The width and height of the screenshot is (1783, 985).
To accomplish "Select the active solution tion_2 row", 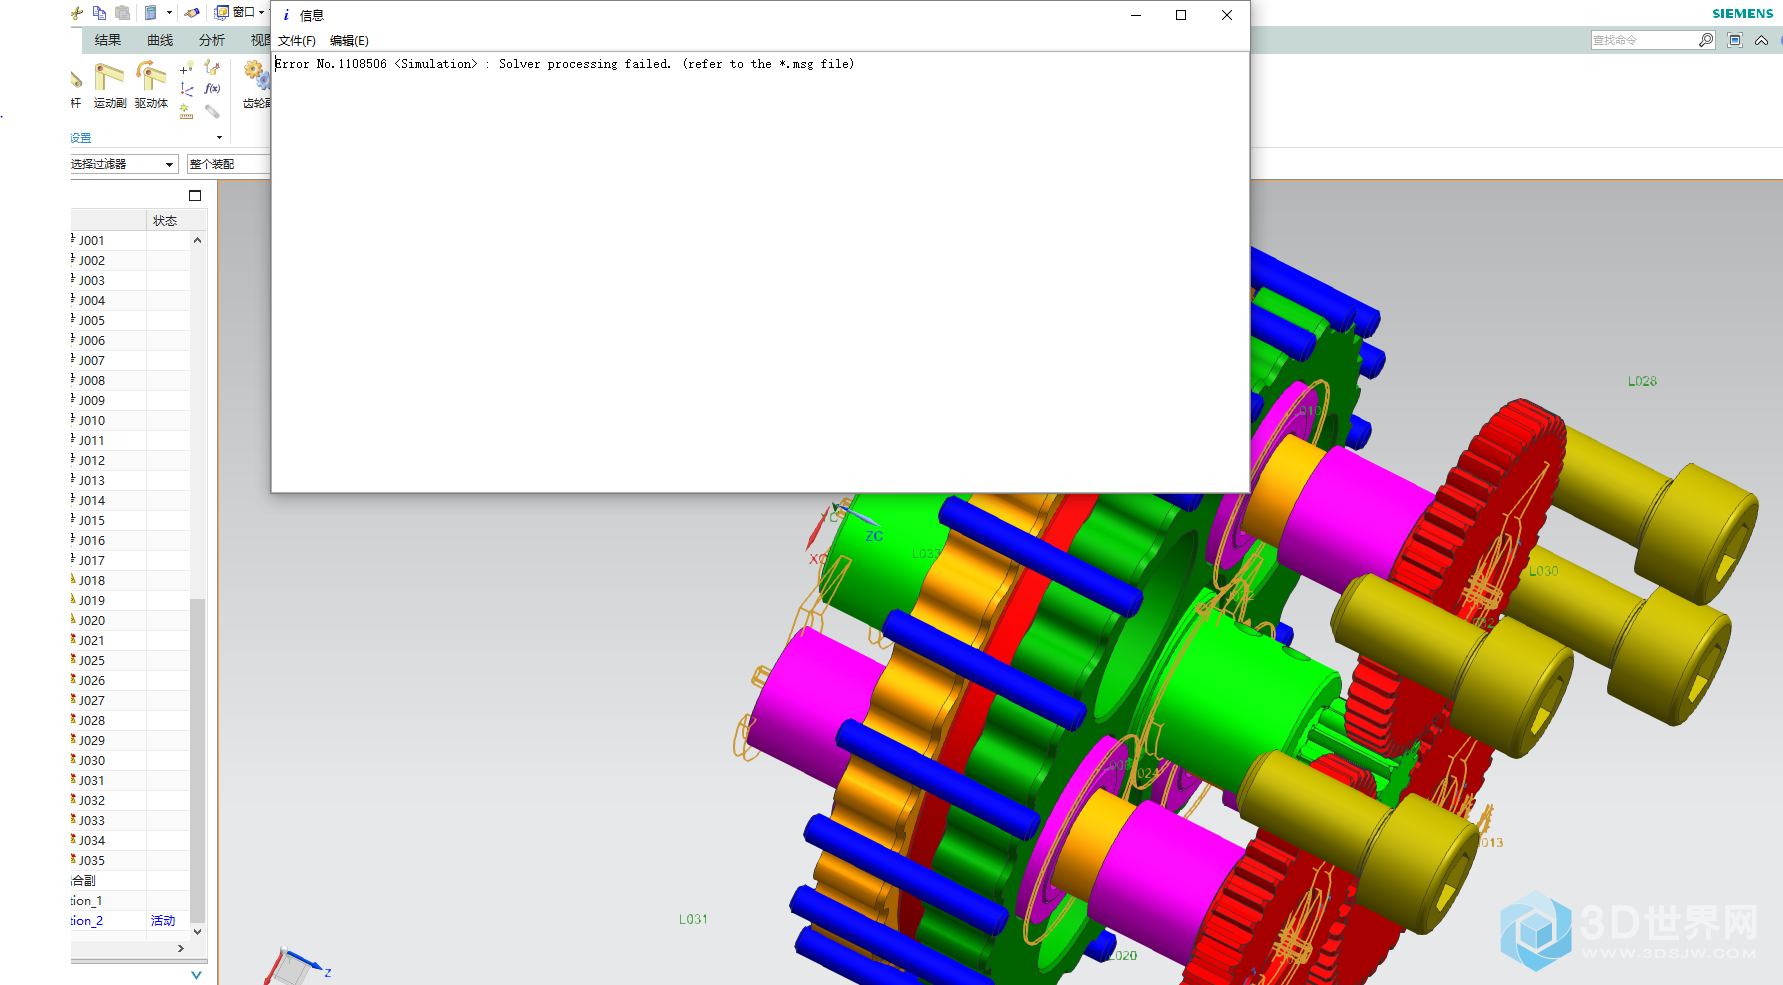I will pyautogui.click(x=129, y=921).
